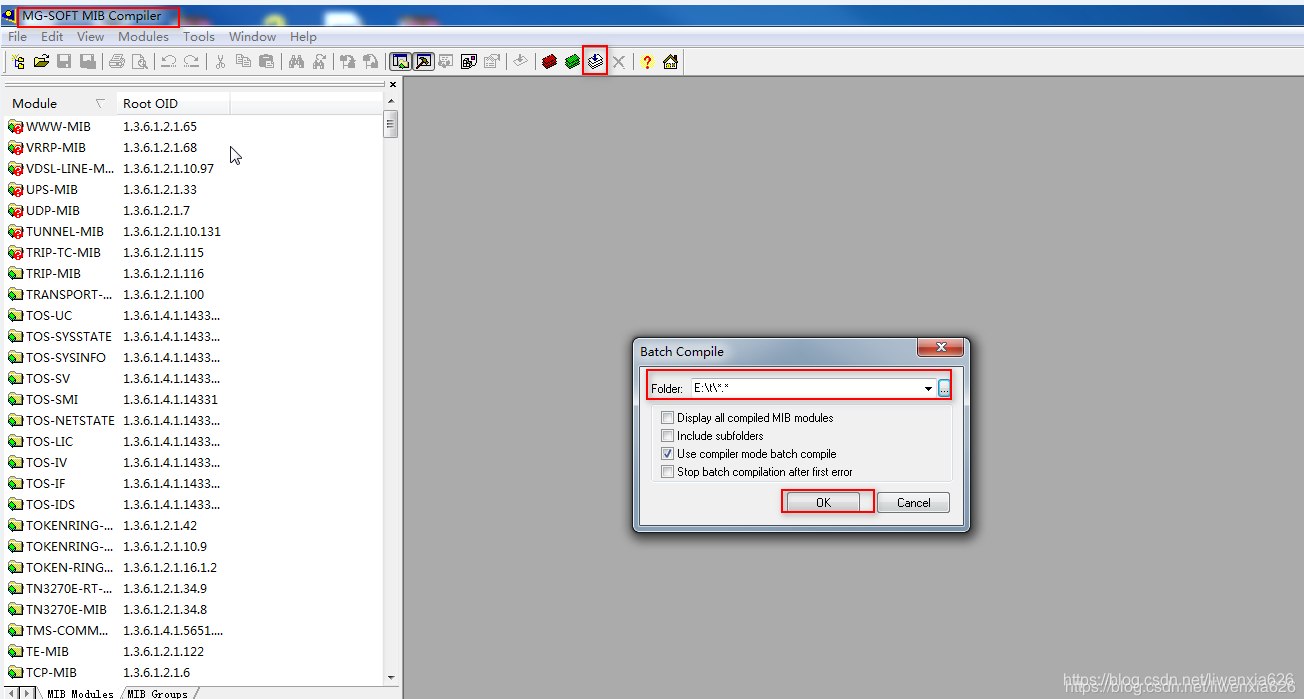Click the Undo toolbar icon
1304x699 pixels.
tap(168, 62)
